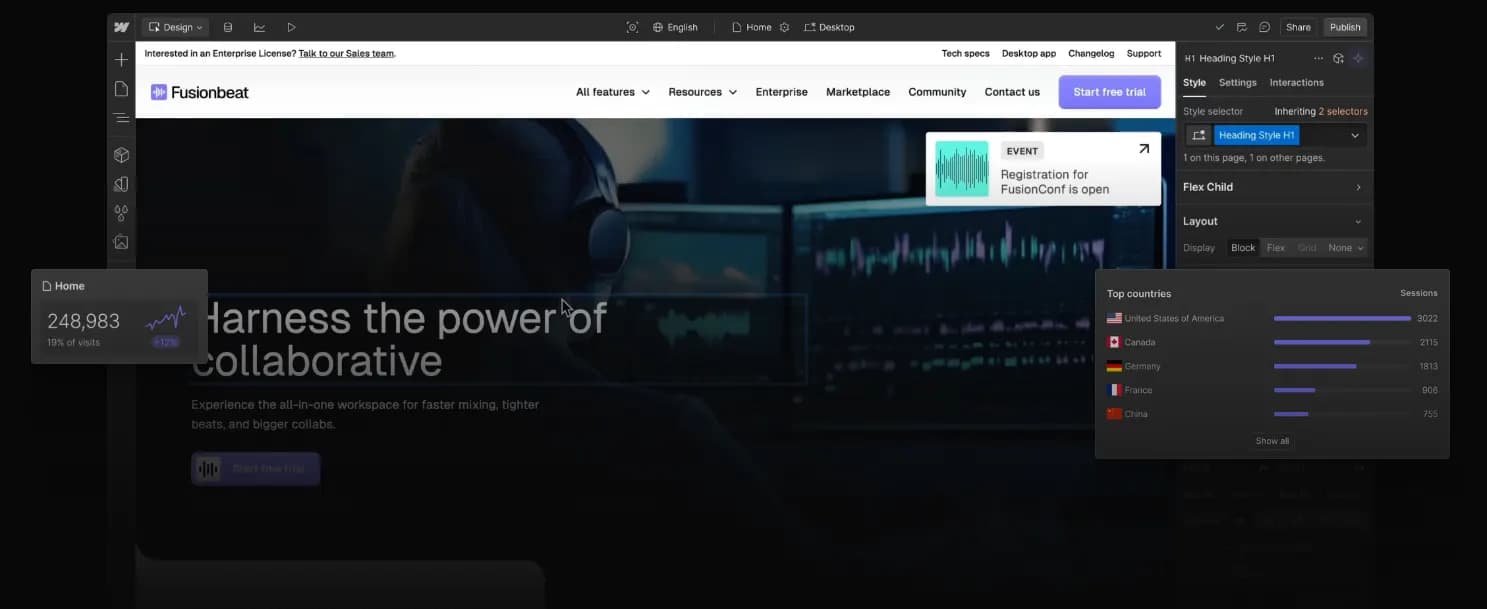The height and width of the screenshot is (609, 1487).
Task: Click the Fusionbeat logo
Action: (x=199, y=92)
